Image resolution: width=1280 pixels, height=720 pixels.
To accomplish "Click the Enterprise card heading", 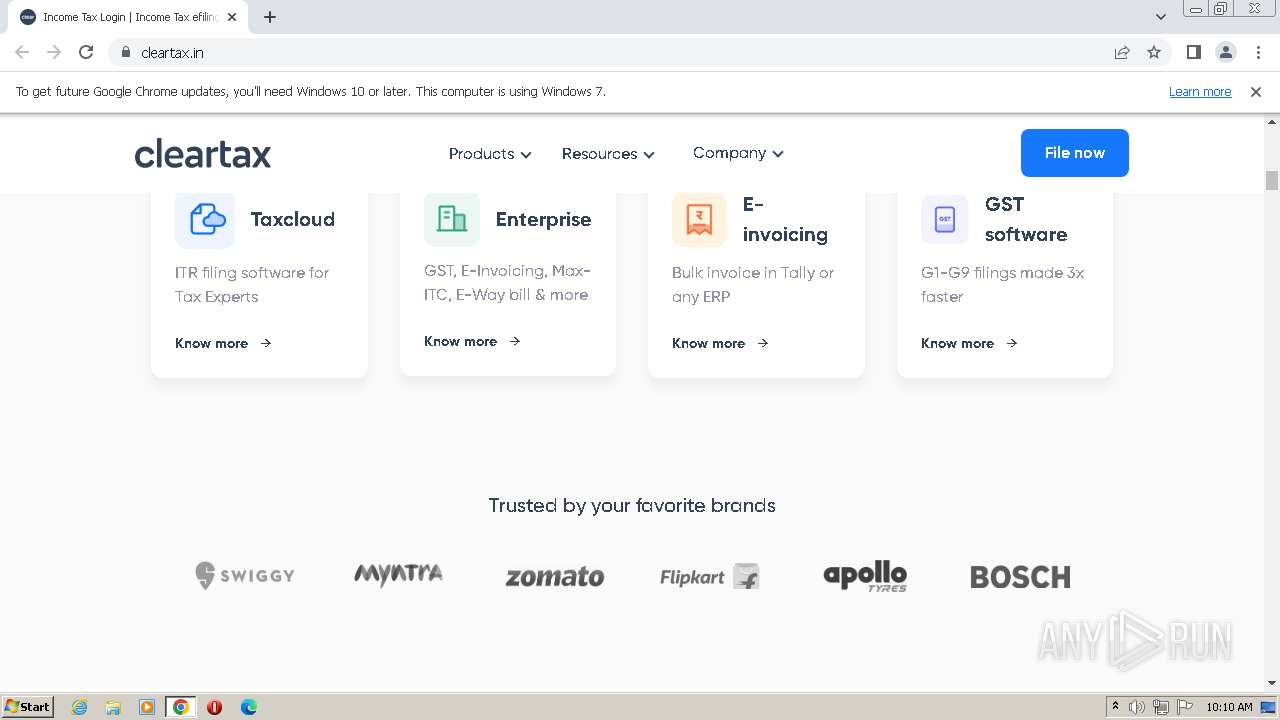I will (543, 219).
